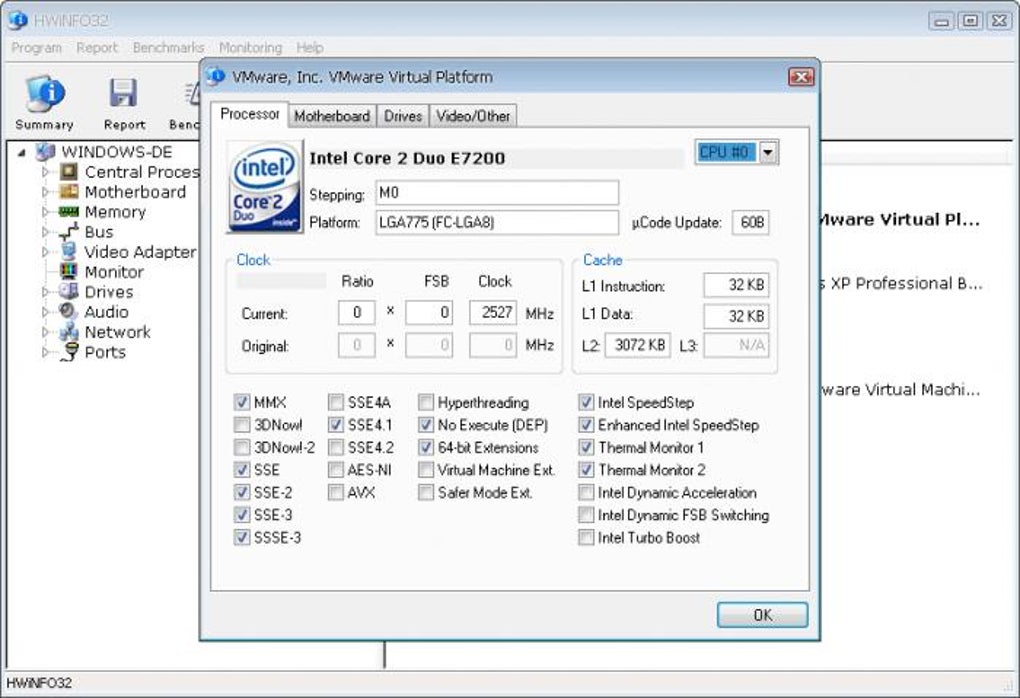Click the Intel Core 2 Duo logo
This screenshot has width=1020, height=698.
click(x=265, y=187)
